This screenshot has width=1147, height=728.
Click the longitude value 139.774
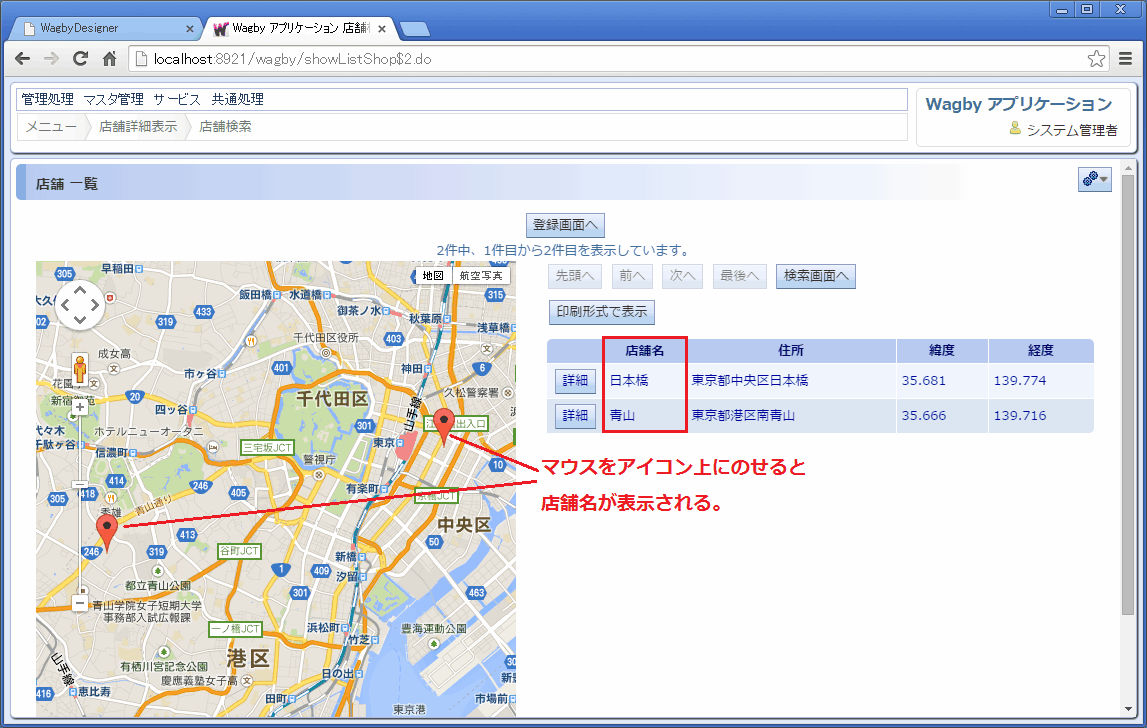click(1020, 380)
